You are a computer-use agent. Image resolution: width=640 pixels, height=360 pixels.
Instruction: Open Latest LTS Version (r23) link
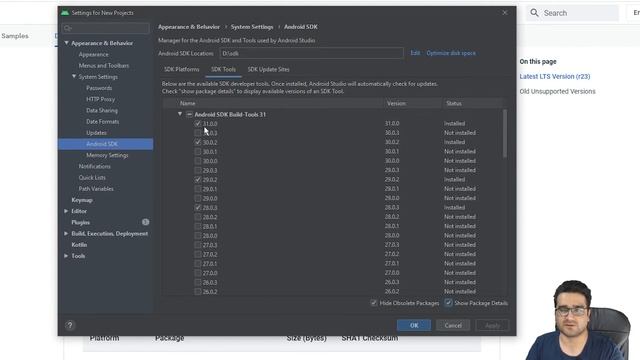[x=555, y=76]
